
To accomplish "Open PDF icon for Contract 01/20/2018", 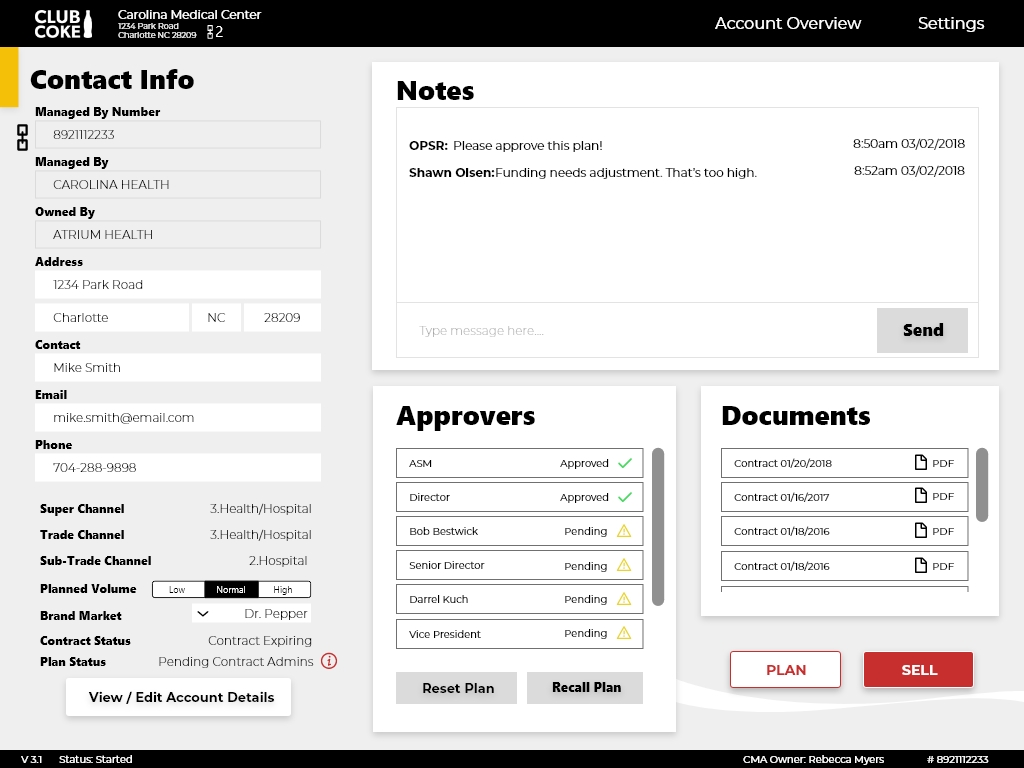I will pos(921,462).
